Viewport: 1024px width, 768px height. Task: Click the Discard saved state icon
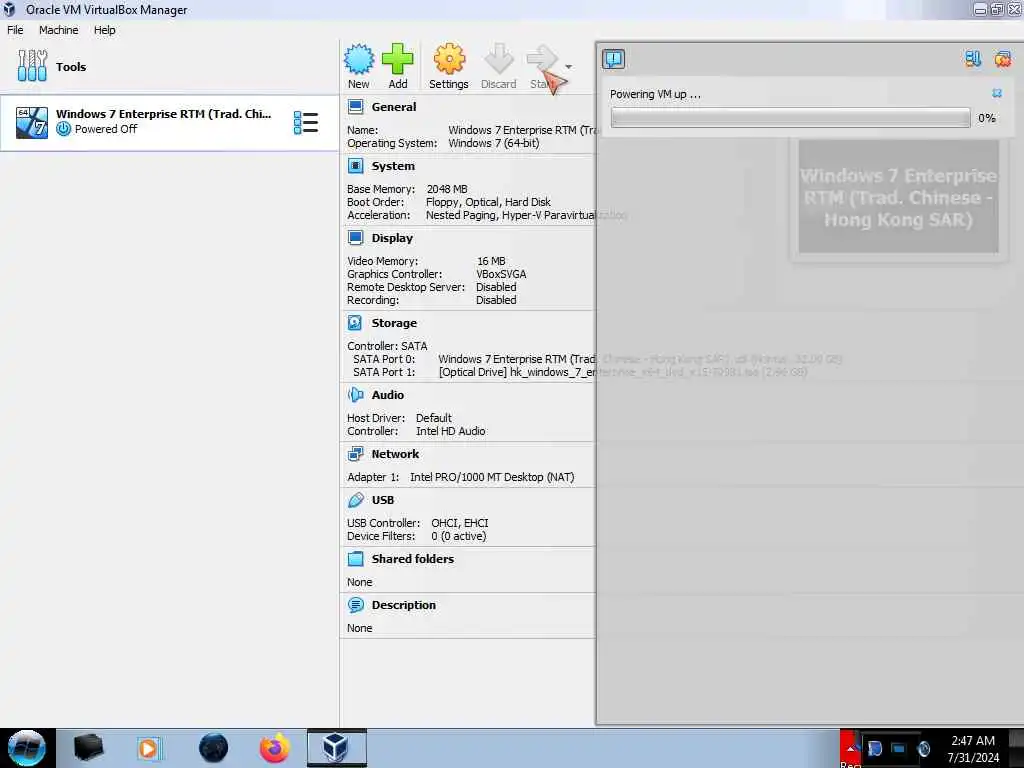[x=498, y=59]
